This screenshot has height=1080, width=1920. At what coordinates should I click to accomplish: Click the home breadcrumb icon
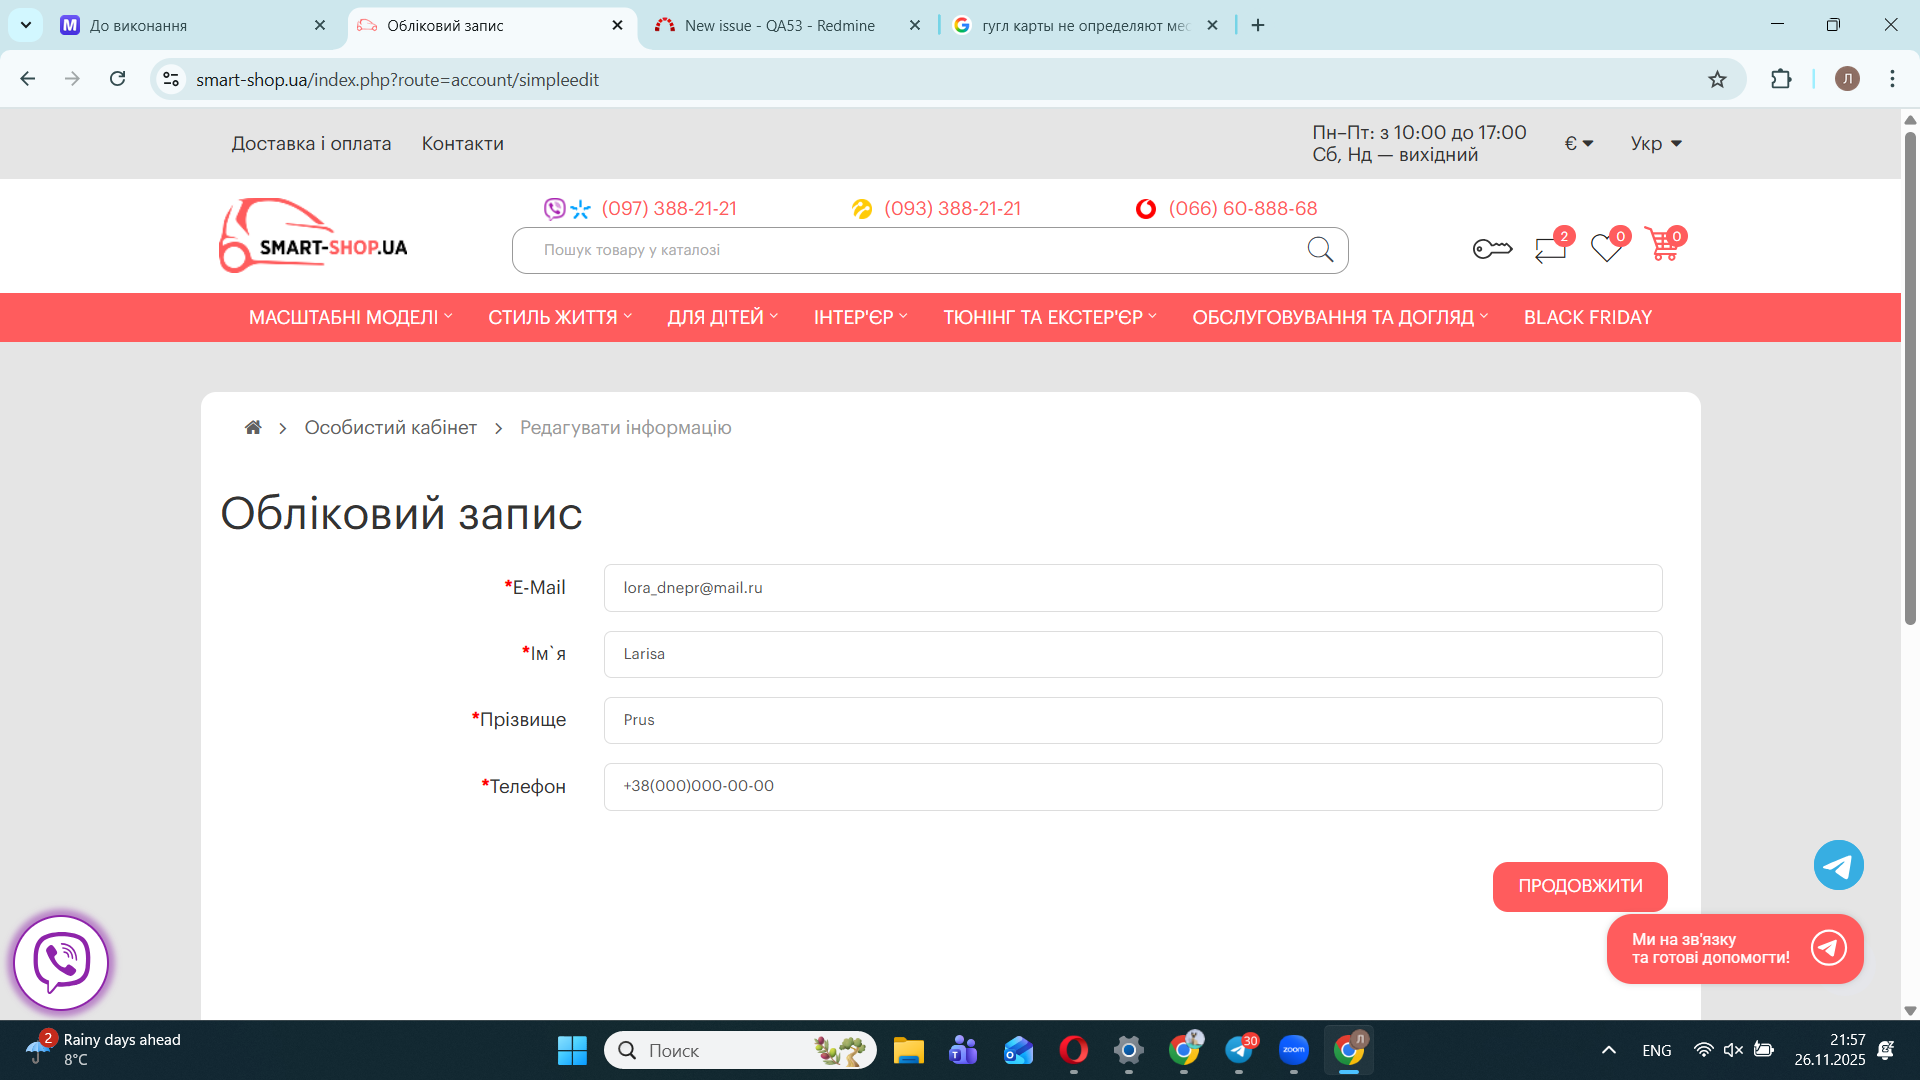(x=253, y=428)
